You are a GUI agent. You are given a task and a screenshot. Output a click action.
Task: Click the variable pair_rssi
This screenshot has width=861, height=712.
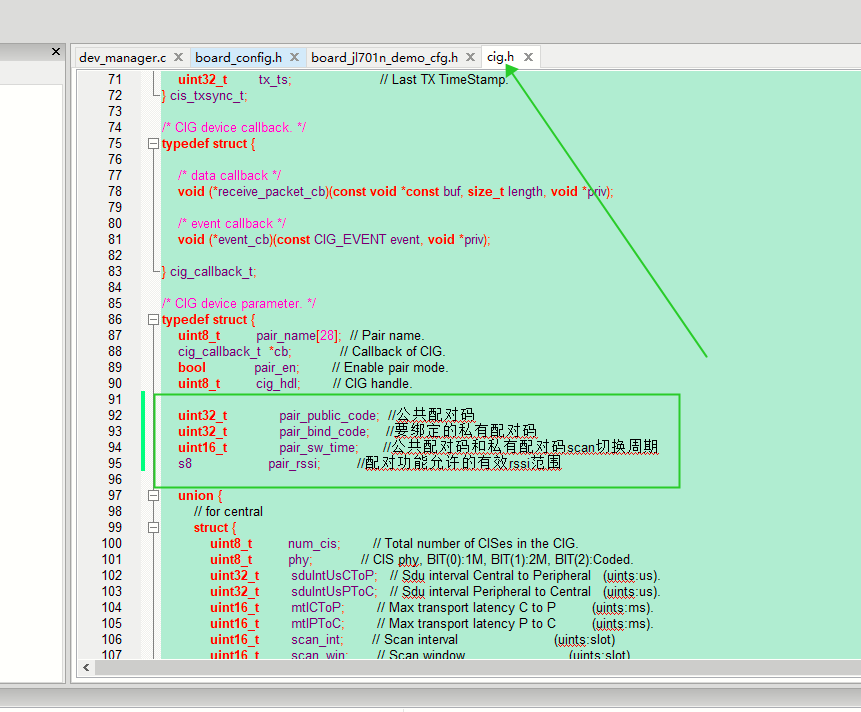click(294, 464)
